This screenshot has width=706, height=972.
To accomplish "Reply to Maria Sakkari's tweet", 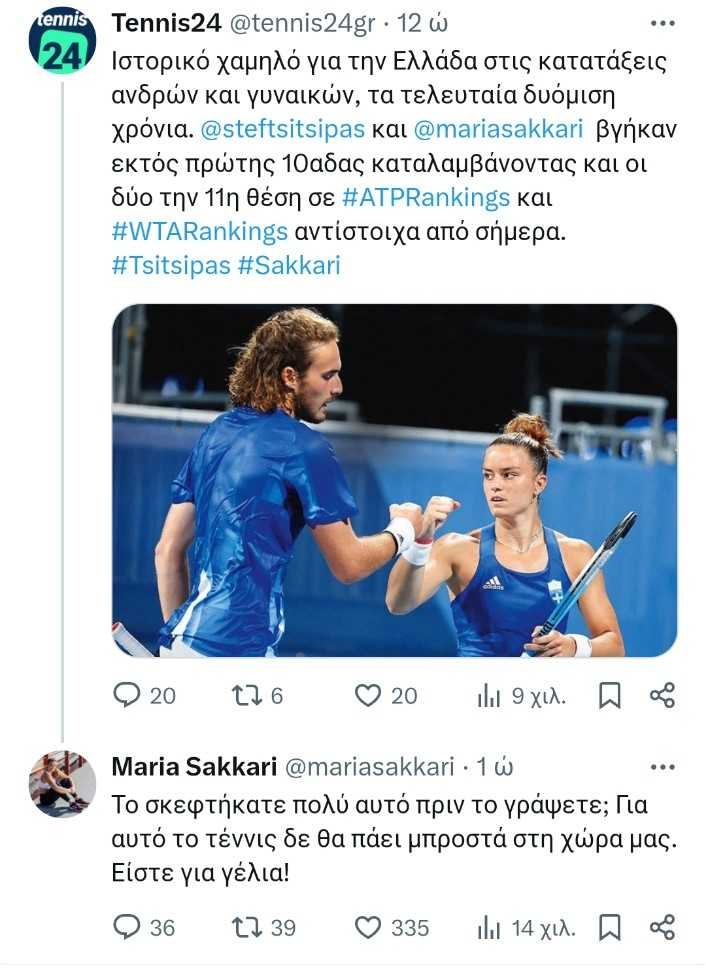I will tap(127, 928).
